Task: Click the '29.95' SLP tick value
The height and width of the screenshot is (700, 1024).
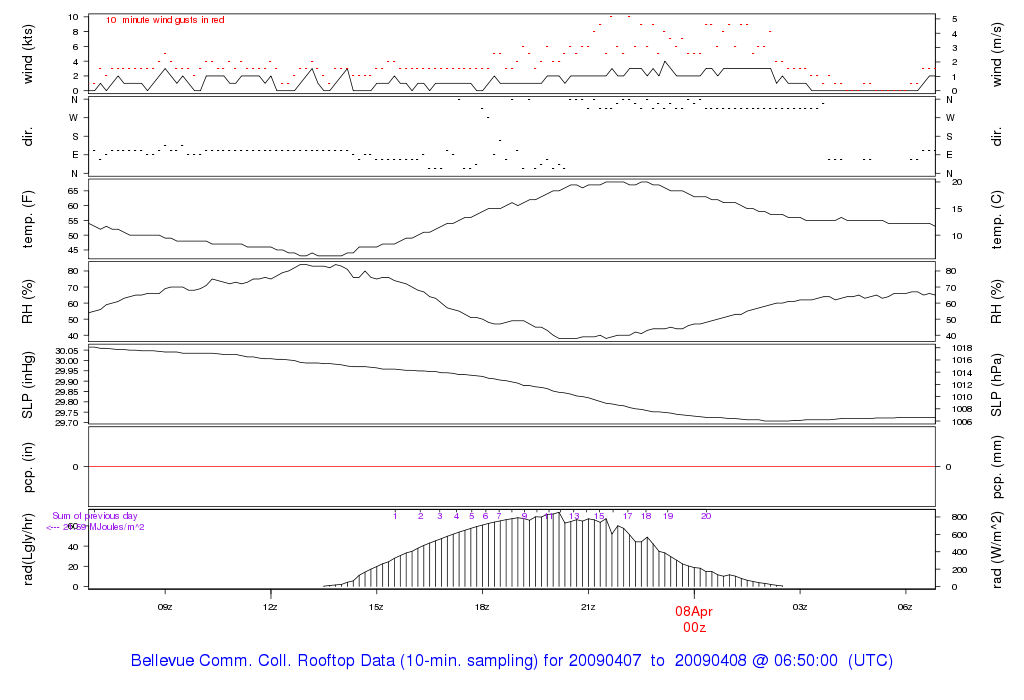Action: [67, 371]
